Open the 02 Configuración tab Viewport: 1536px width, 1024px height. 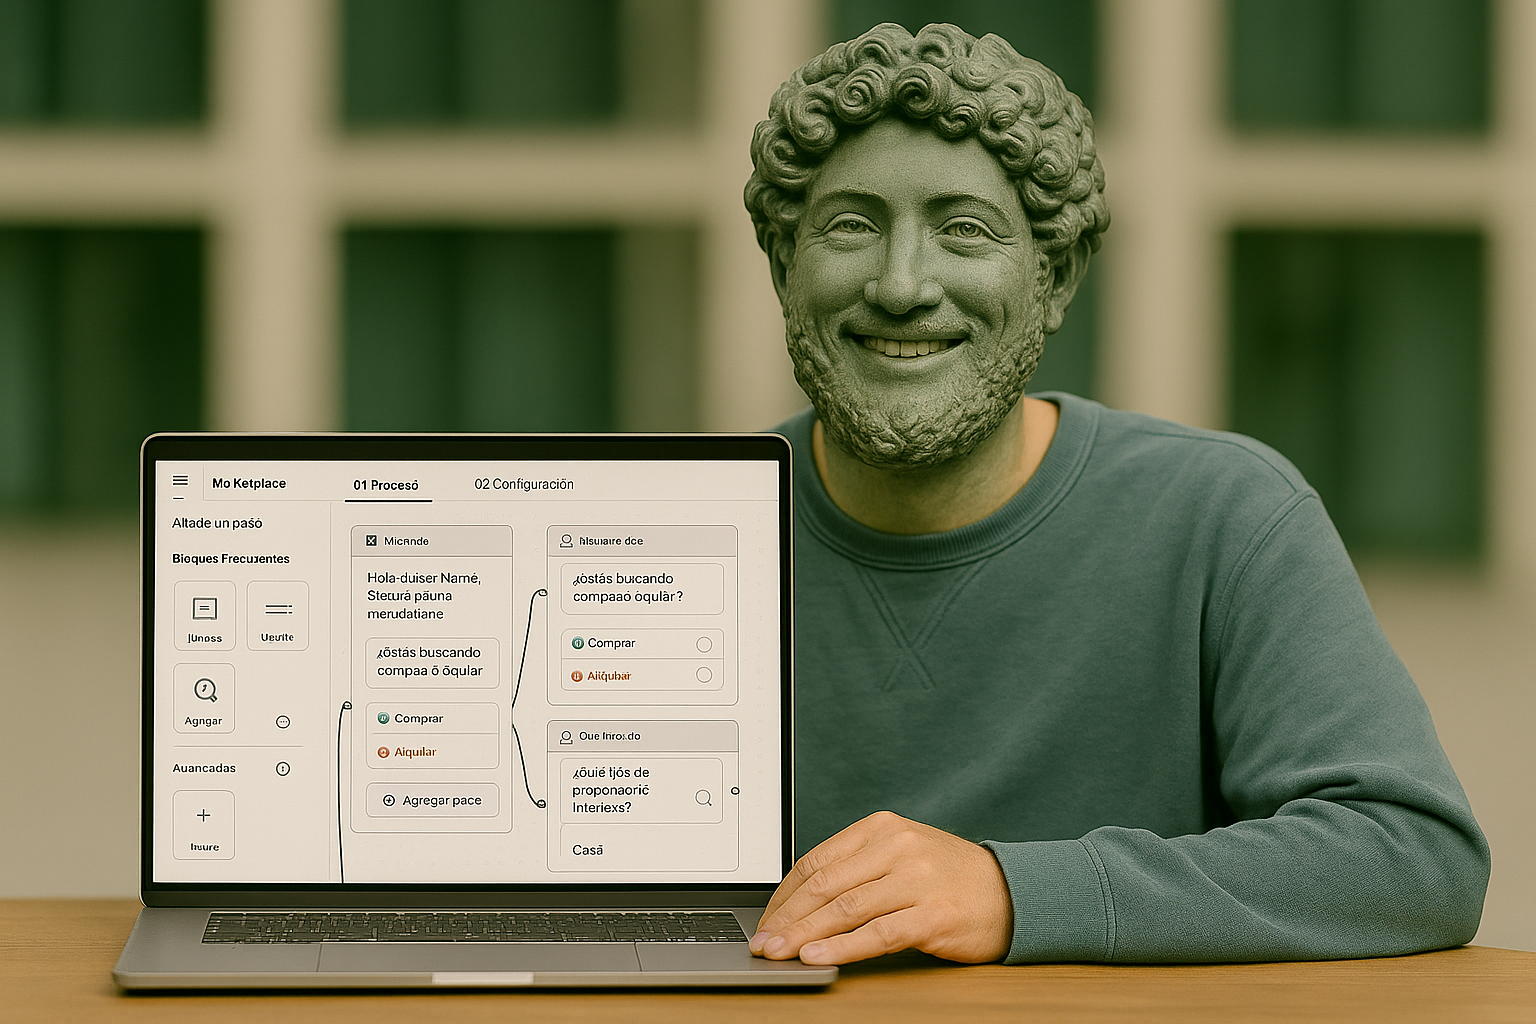[524, 484]
